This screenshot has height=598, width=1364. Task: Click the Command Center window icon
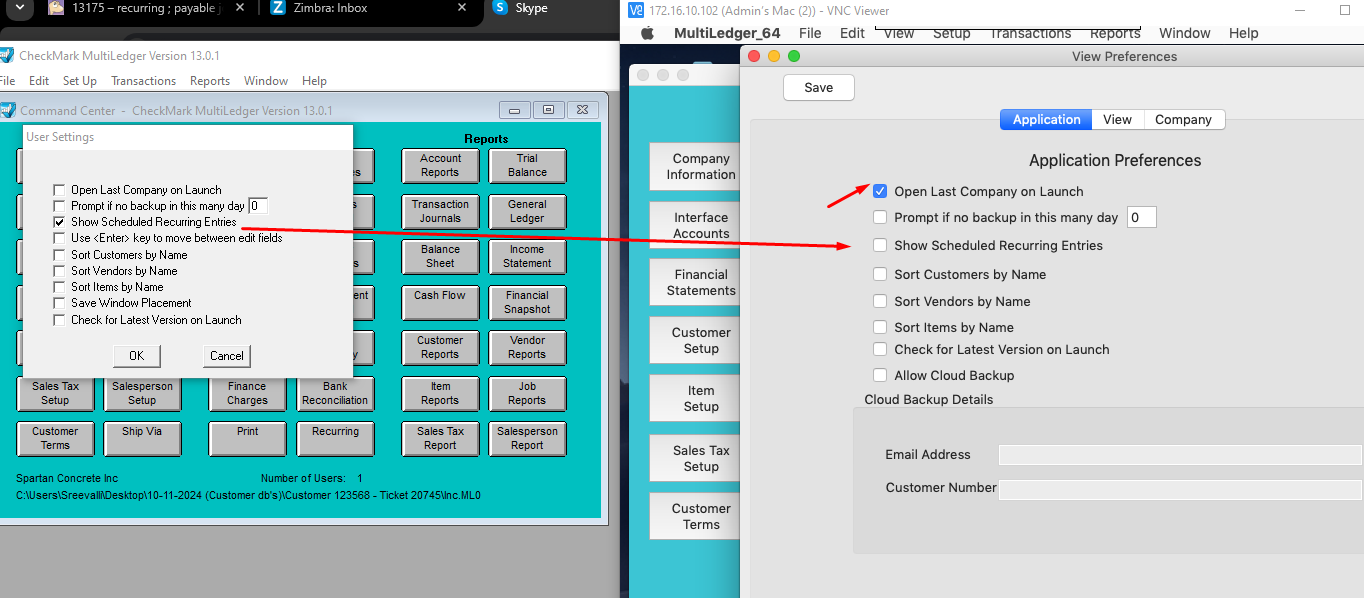pos(8,110)
